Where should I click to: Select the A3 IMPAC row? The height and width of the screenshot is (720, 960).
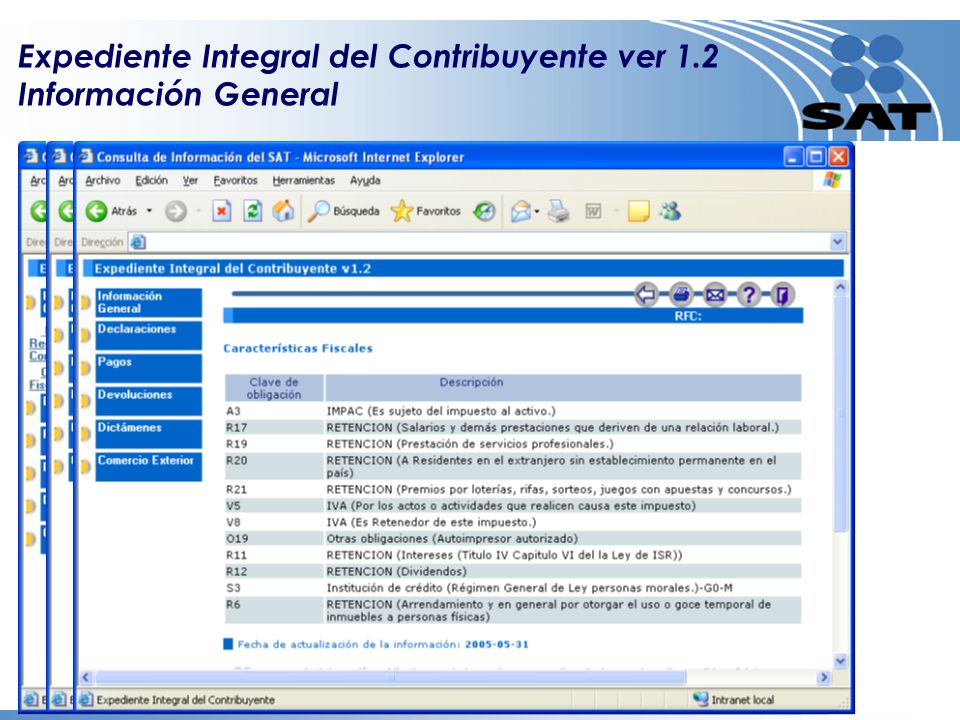tap(512, 411)
